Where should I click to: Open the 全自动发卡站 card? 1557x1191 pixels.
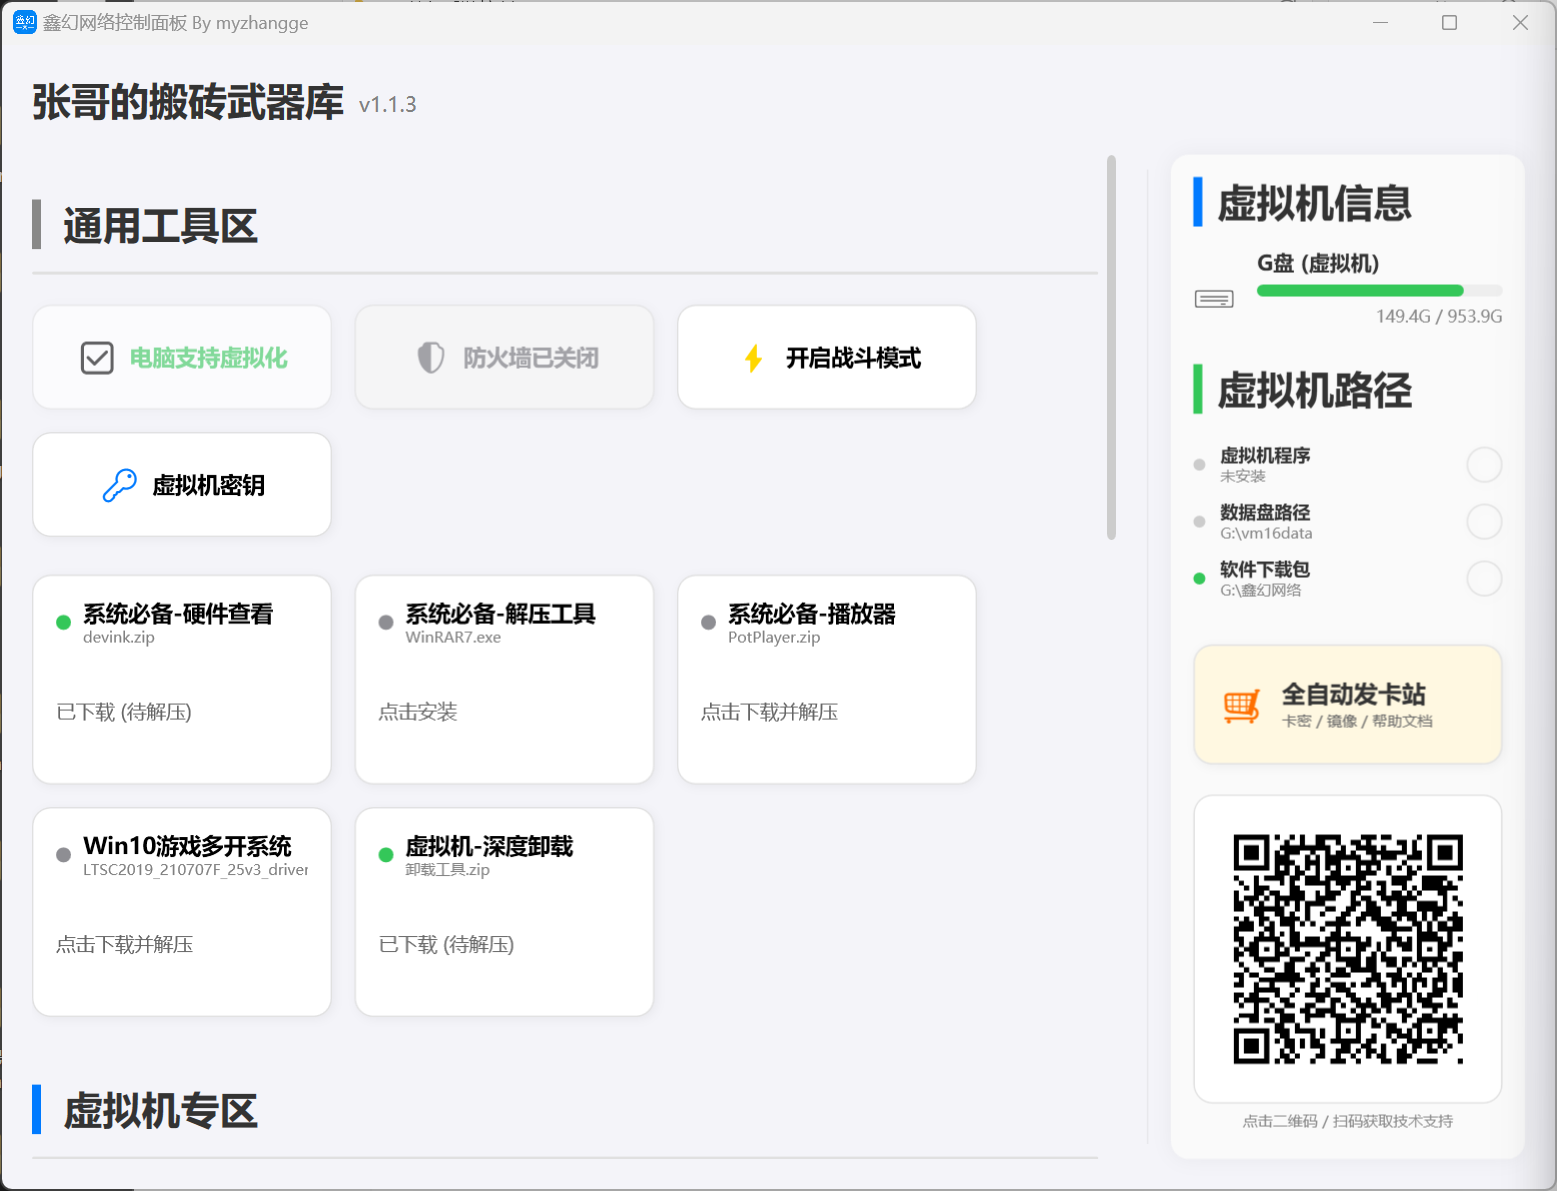1348,705
